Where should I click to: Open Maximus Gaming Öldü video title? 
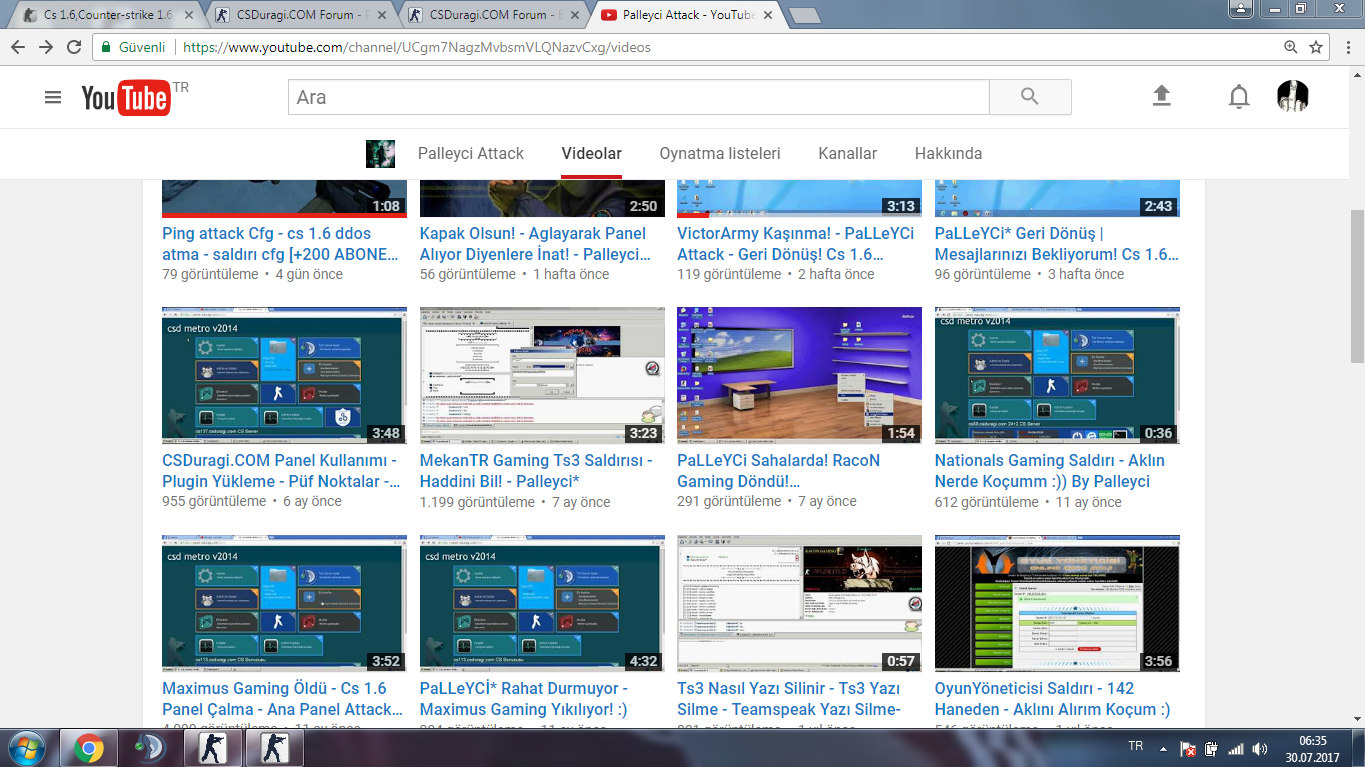283,699
